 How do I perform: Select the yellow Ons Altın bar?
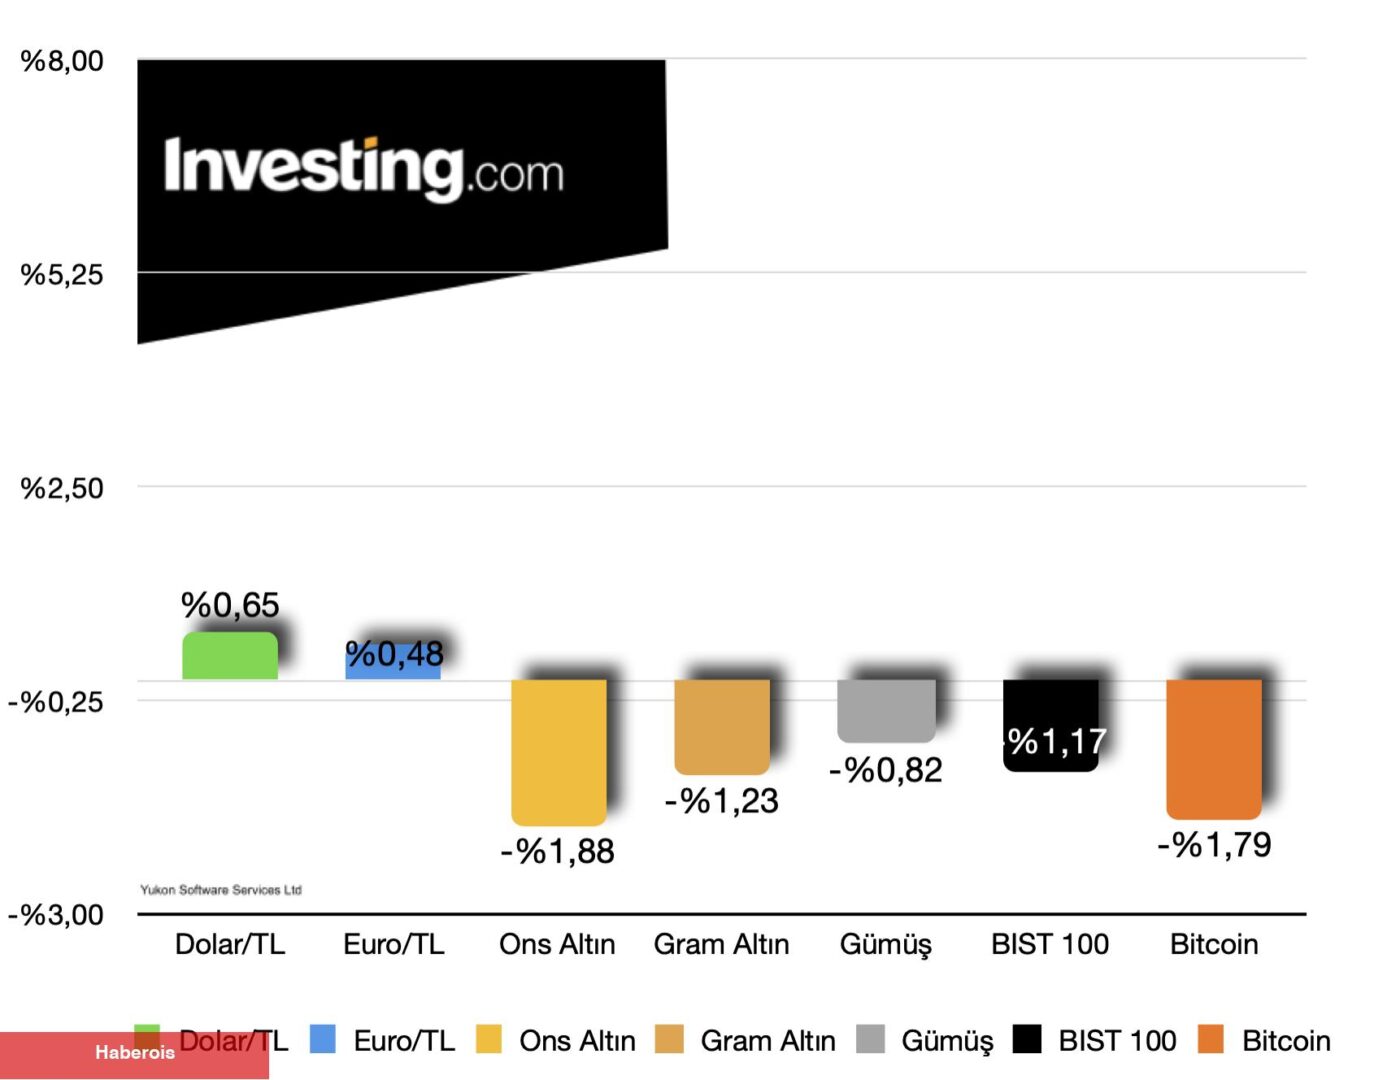click(558, 750)
